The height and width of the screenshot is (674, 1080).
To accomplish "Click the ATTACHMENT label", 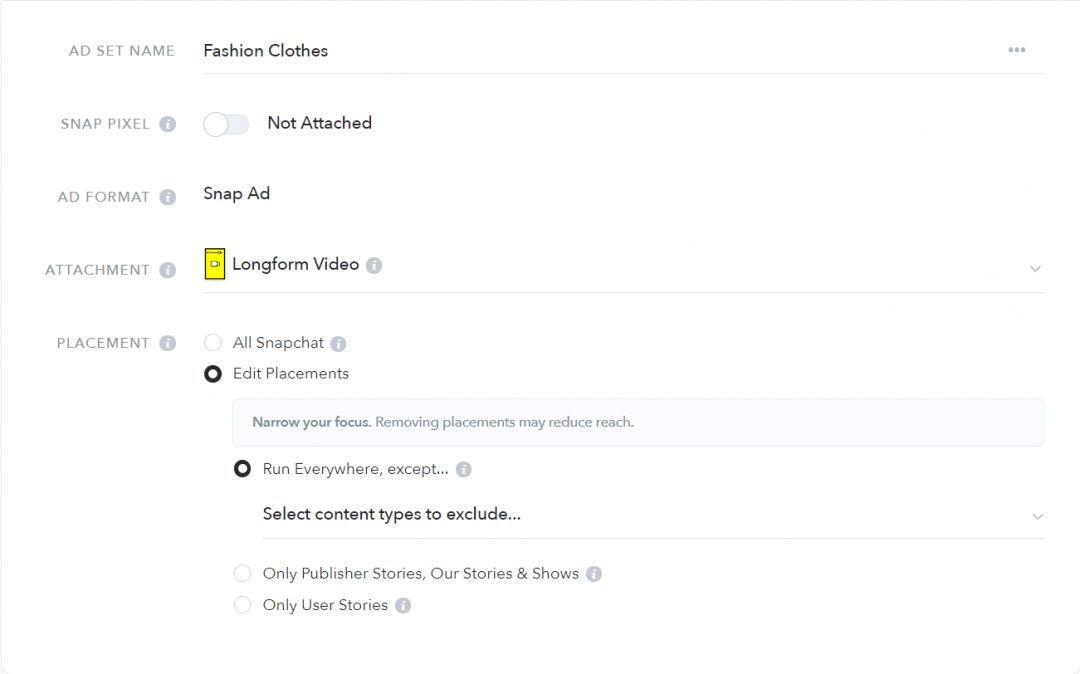I will coord(97,270).
